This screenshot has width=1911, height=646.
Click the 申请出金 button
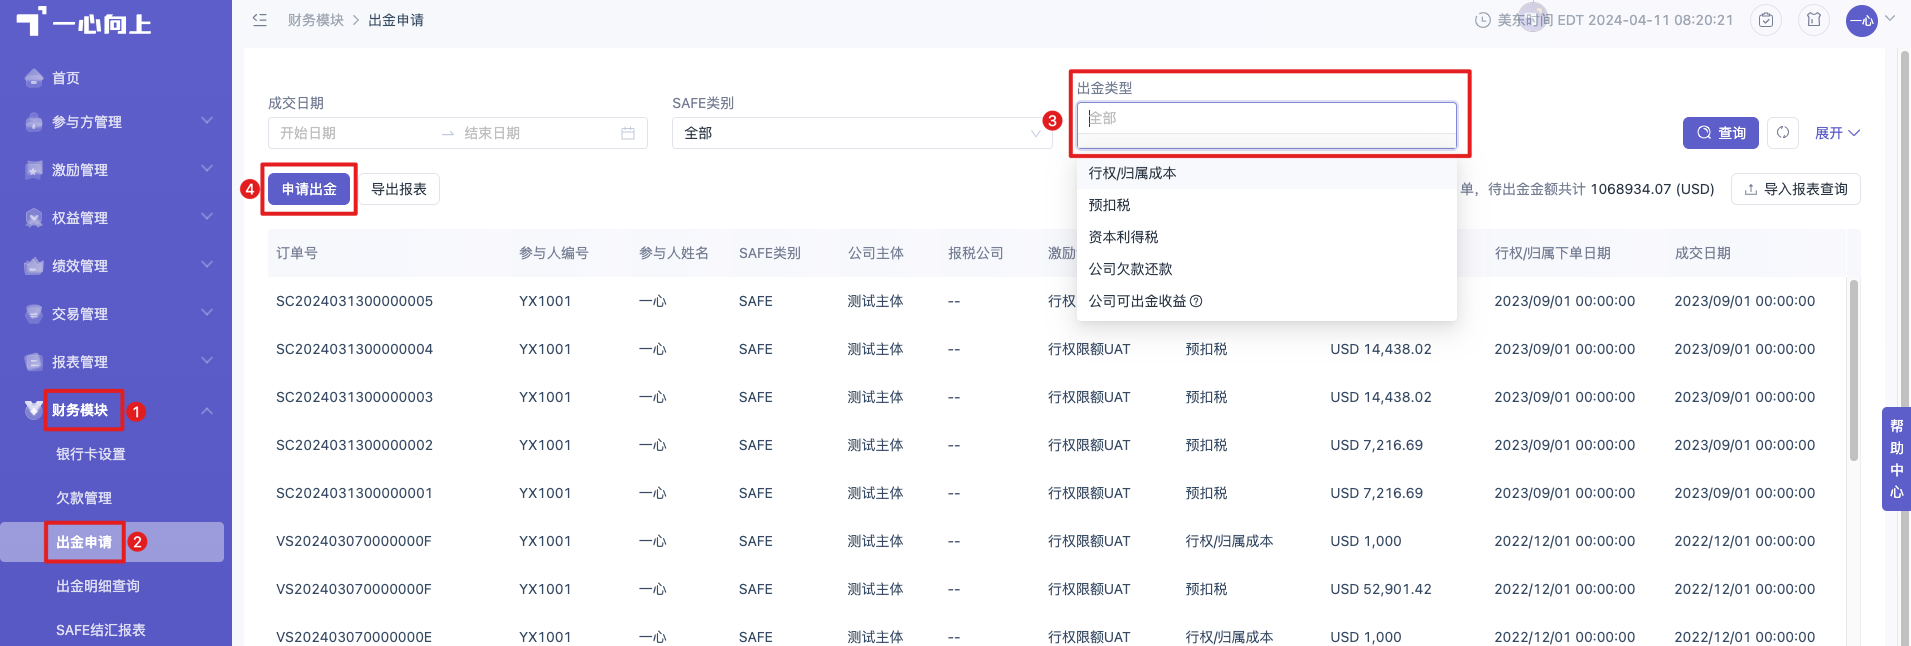click(309, 189)
